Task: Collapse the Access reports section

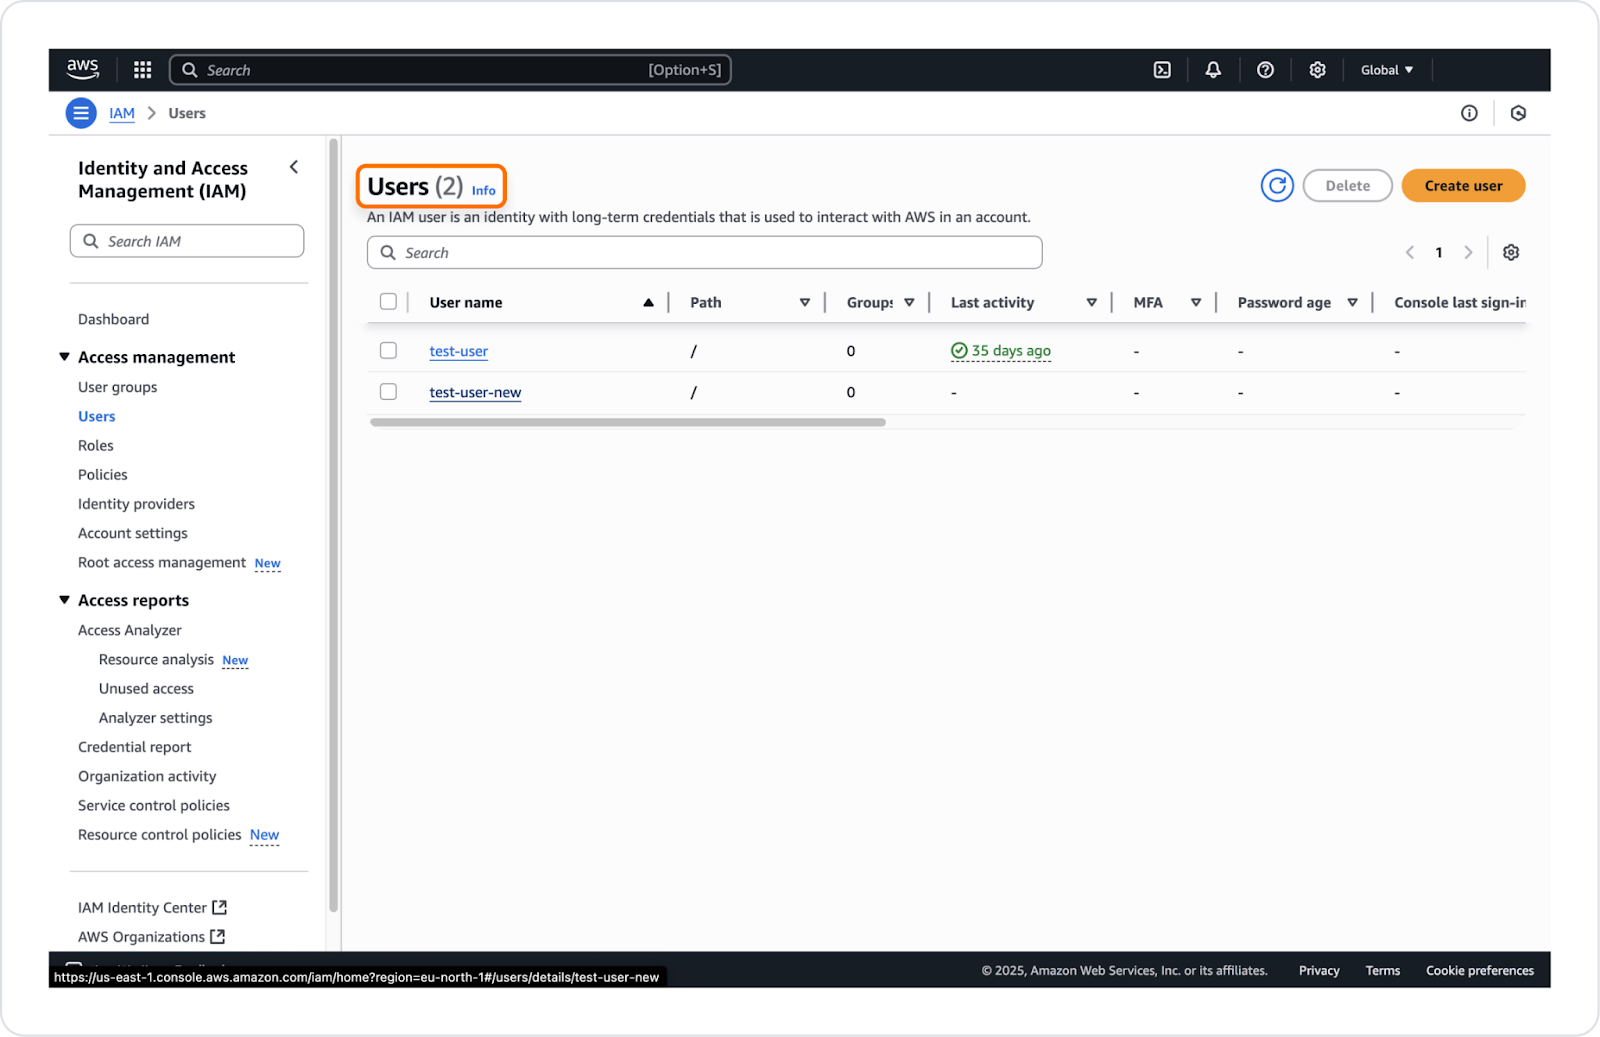Action: tap(64, 599)
